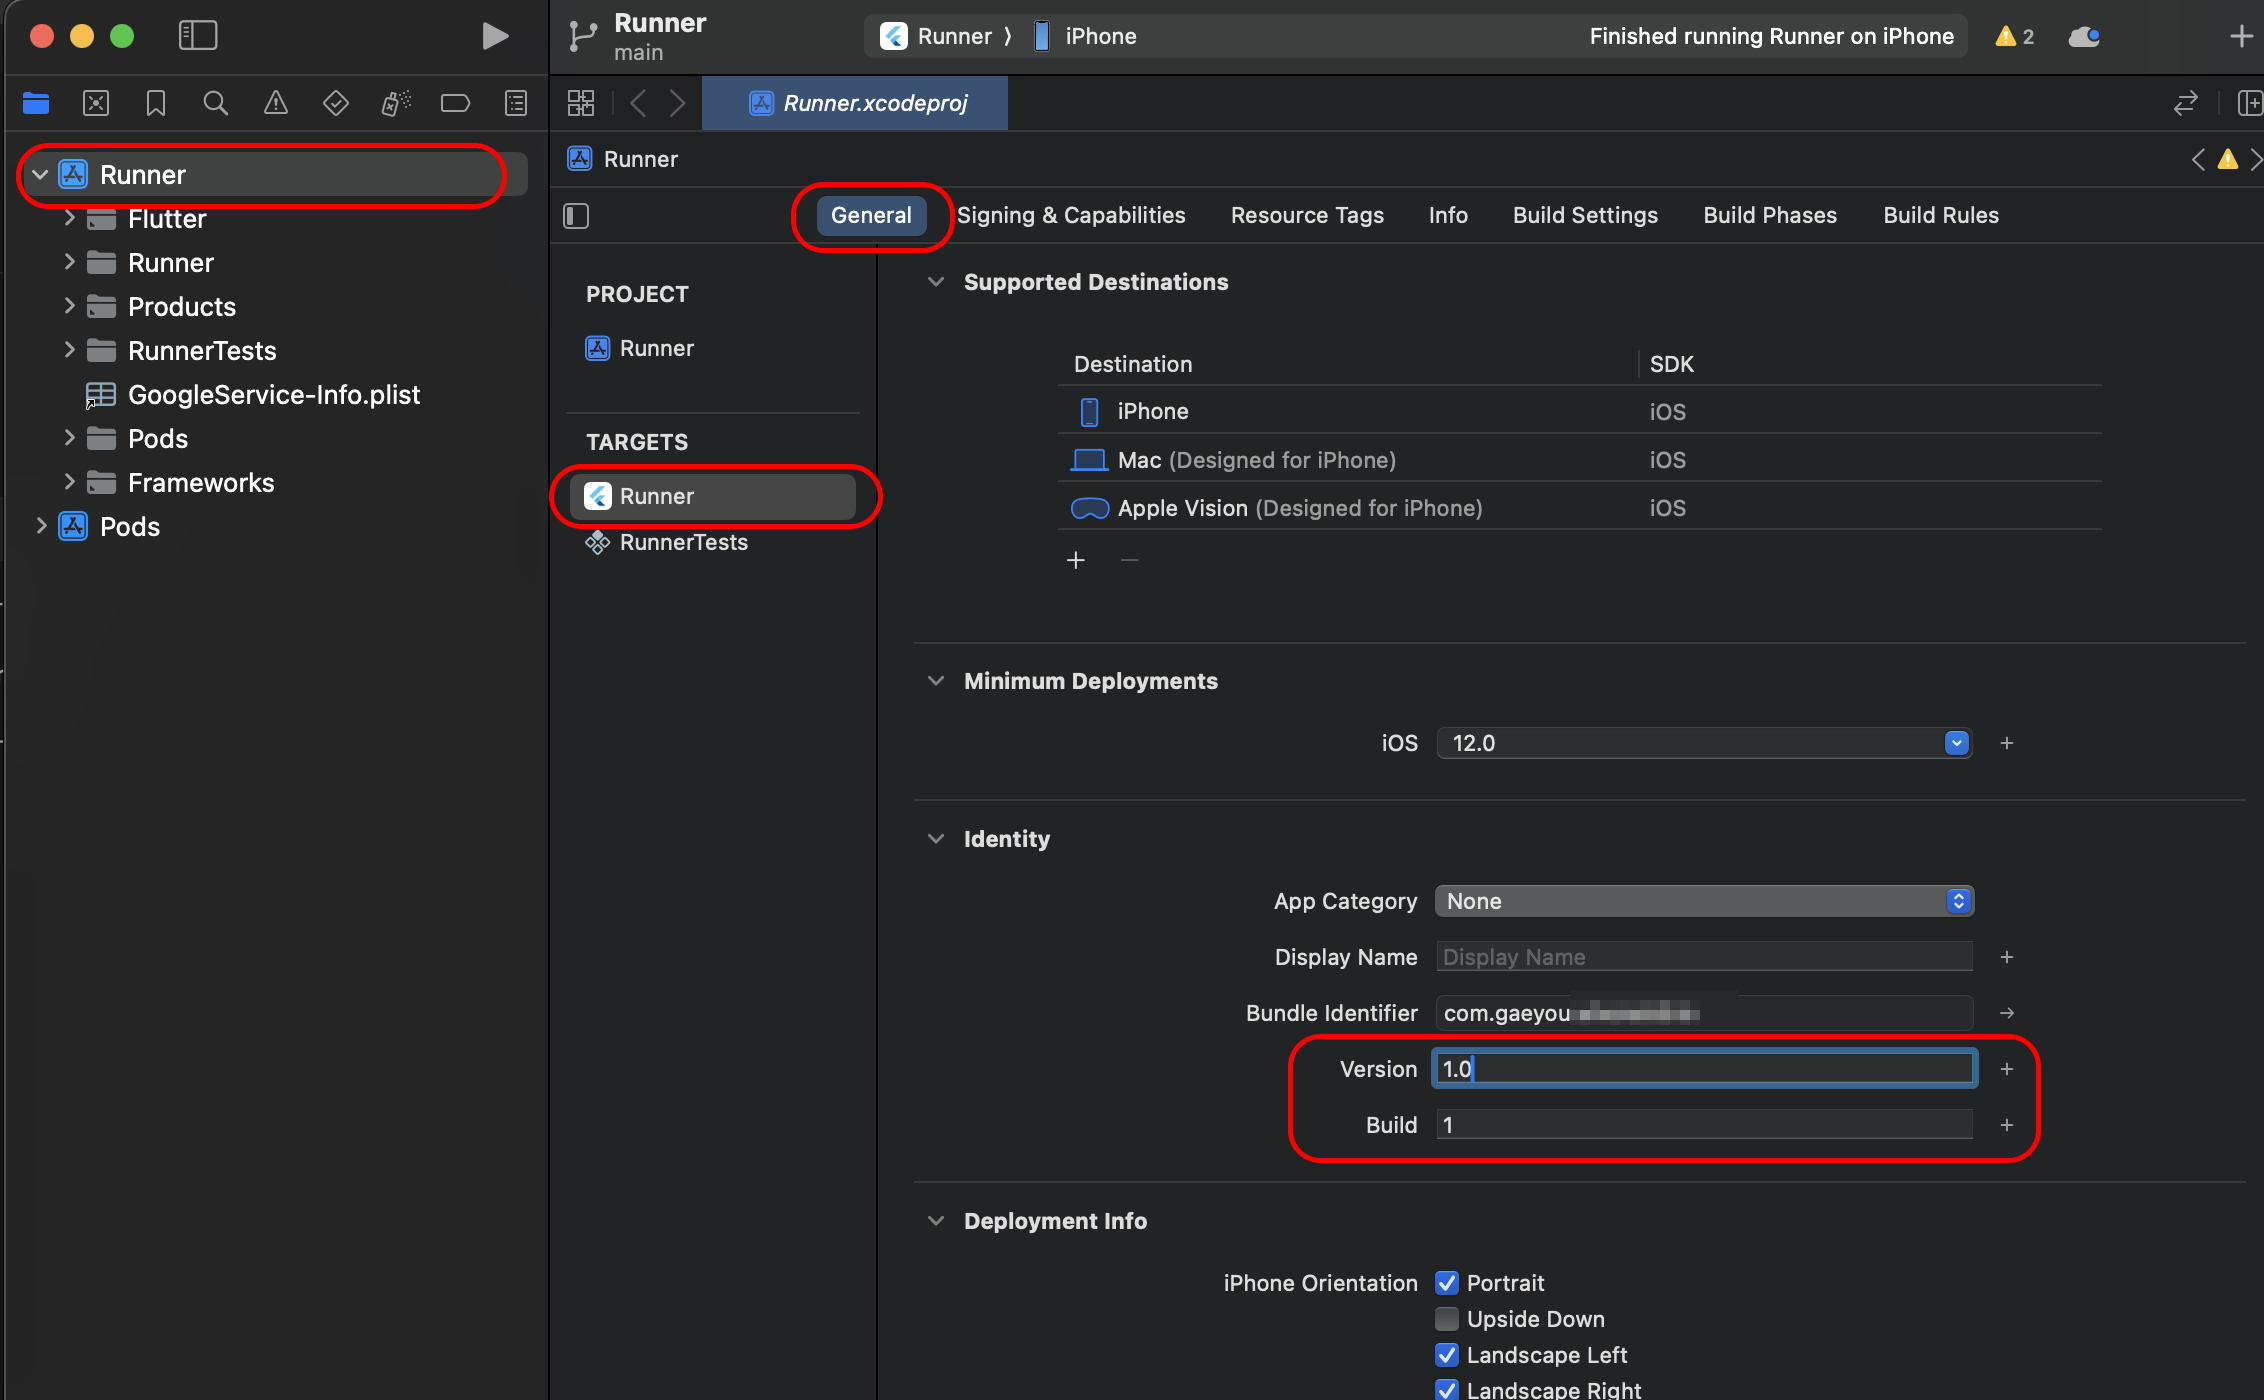Open the breakpoint navigator icon
The image size is (2264, 1400).
[455, 103]
